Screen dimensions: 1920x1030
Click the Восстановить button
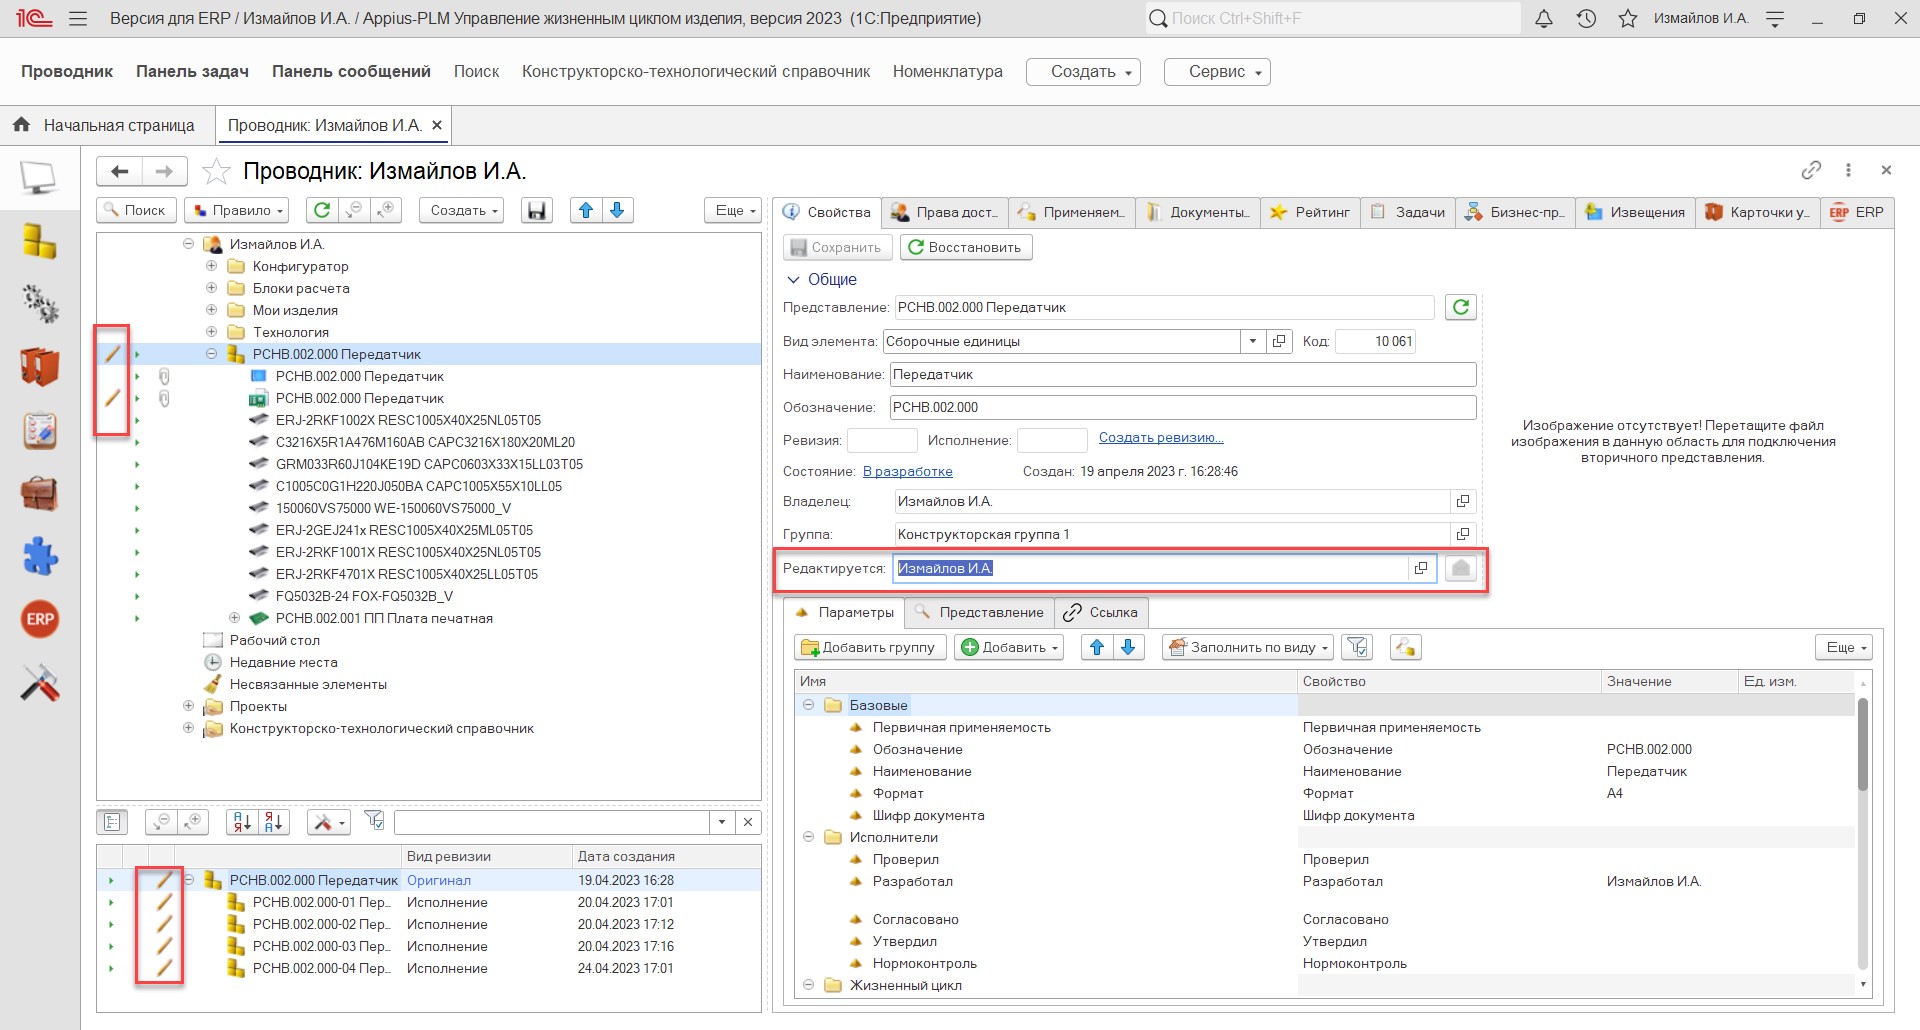[x=966, y=247]
